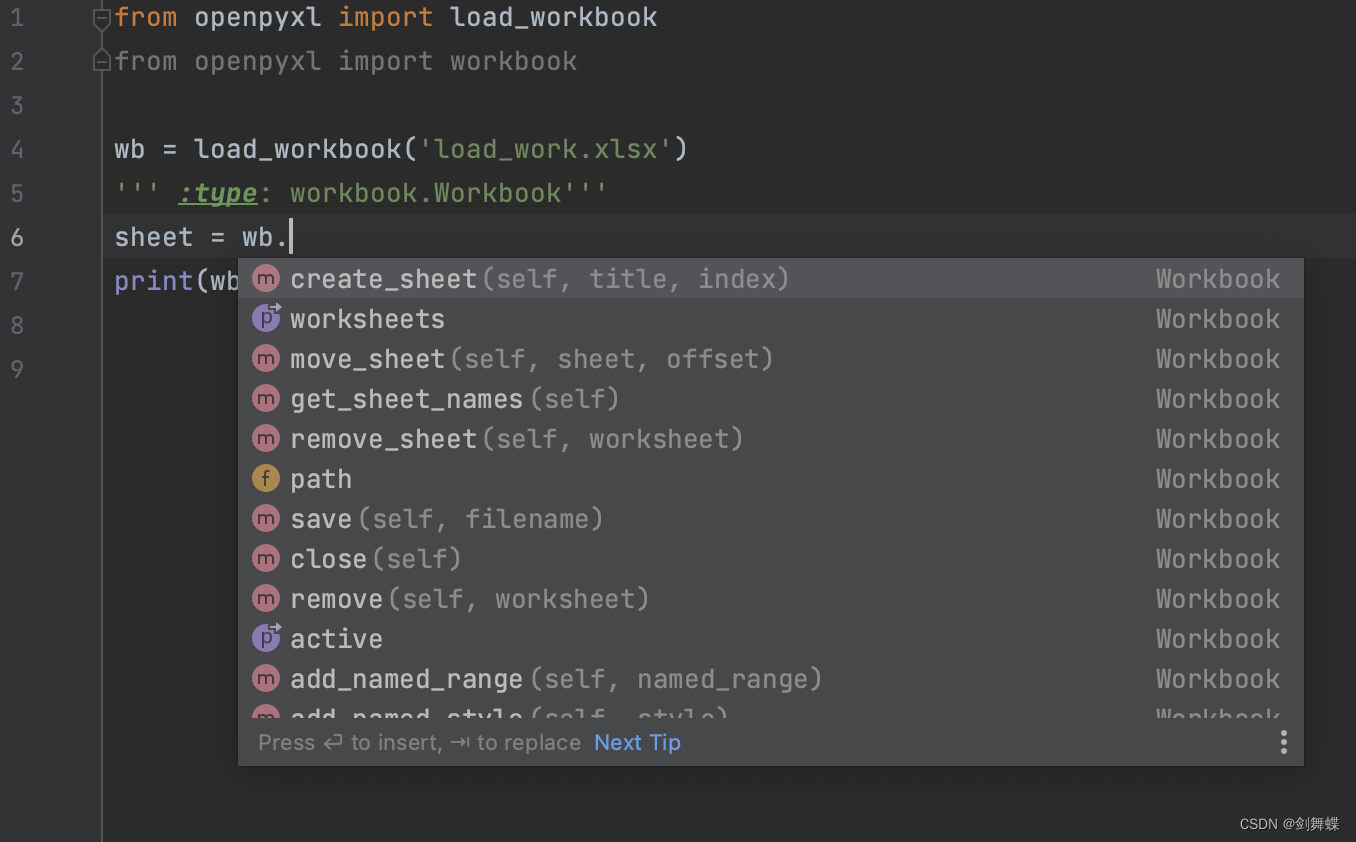
Task: Pick the active completion entry
Action: [x=770, y=638]
